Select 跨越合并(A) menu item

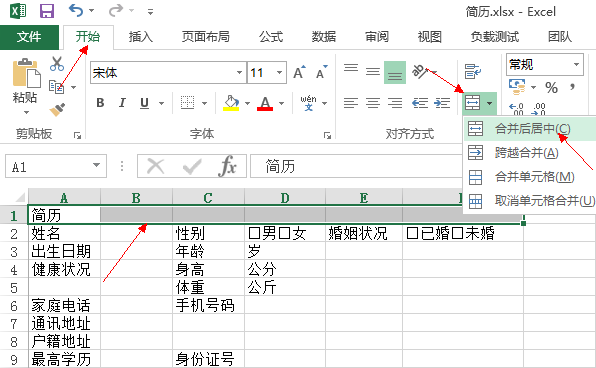tap(530, 153)
